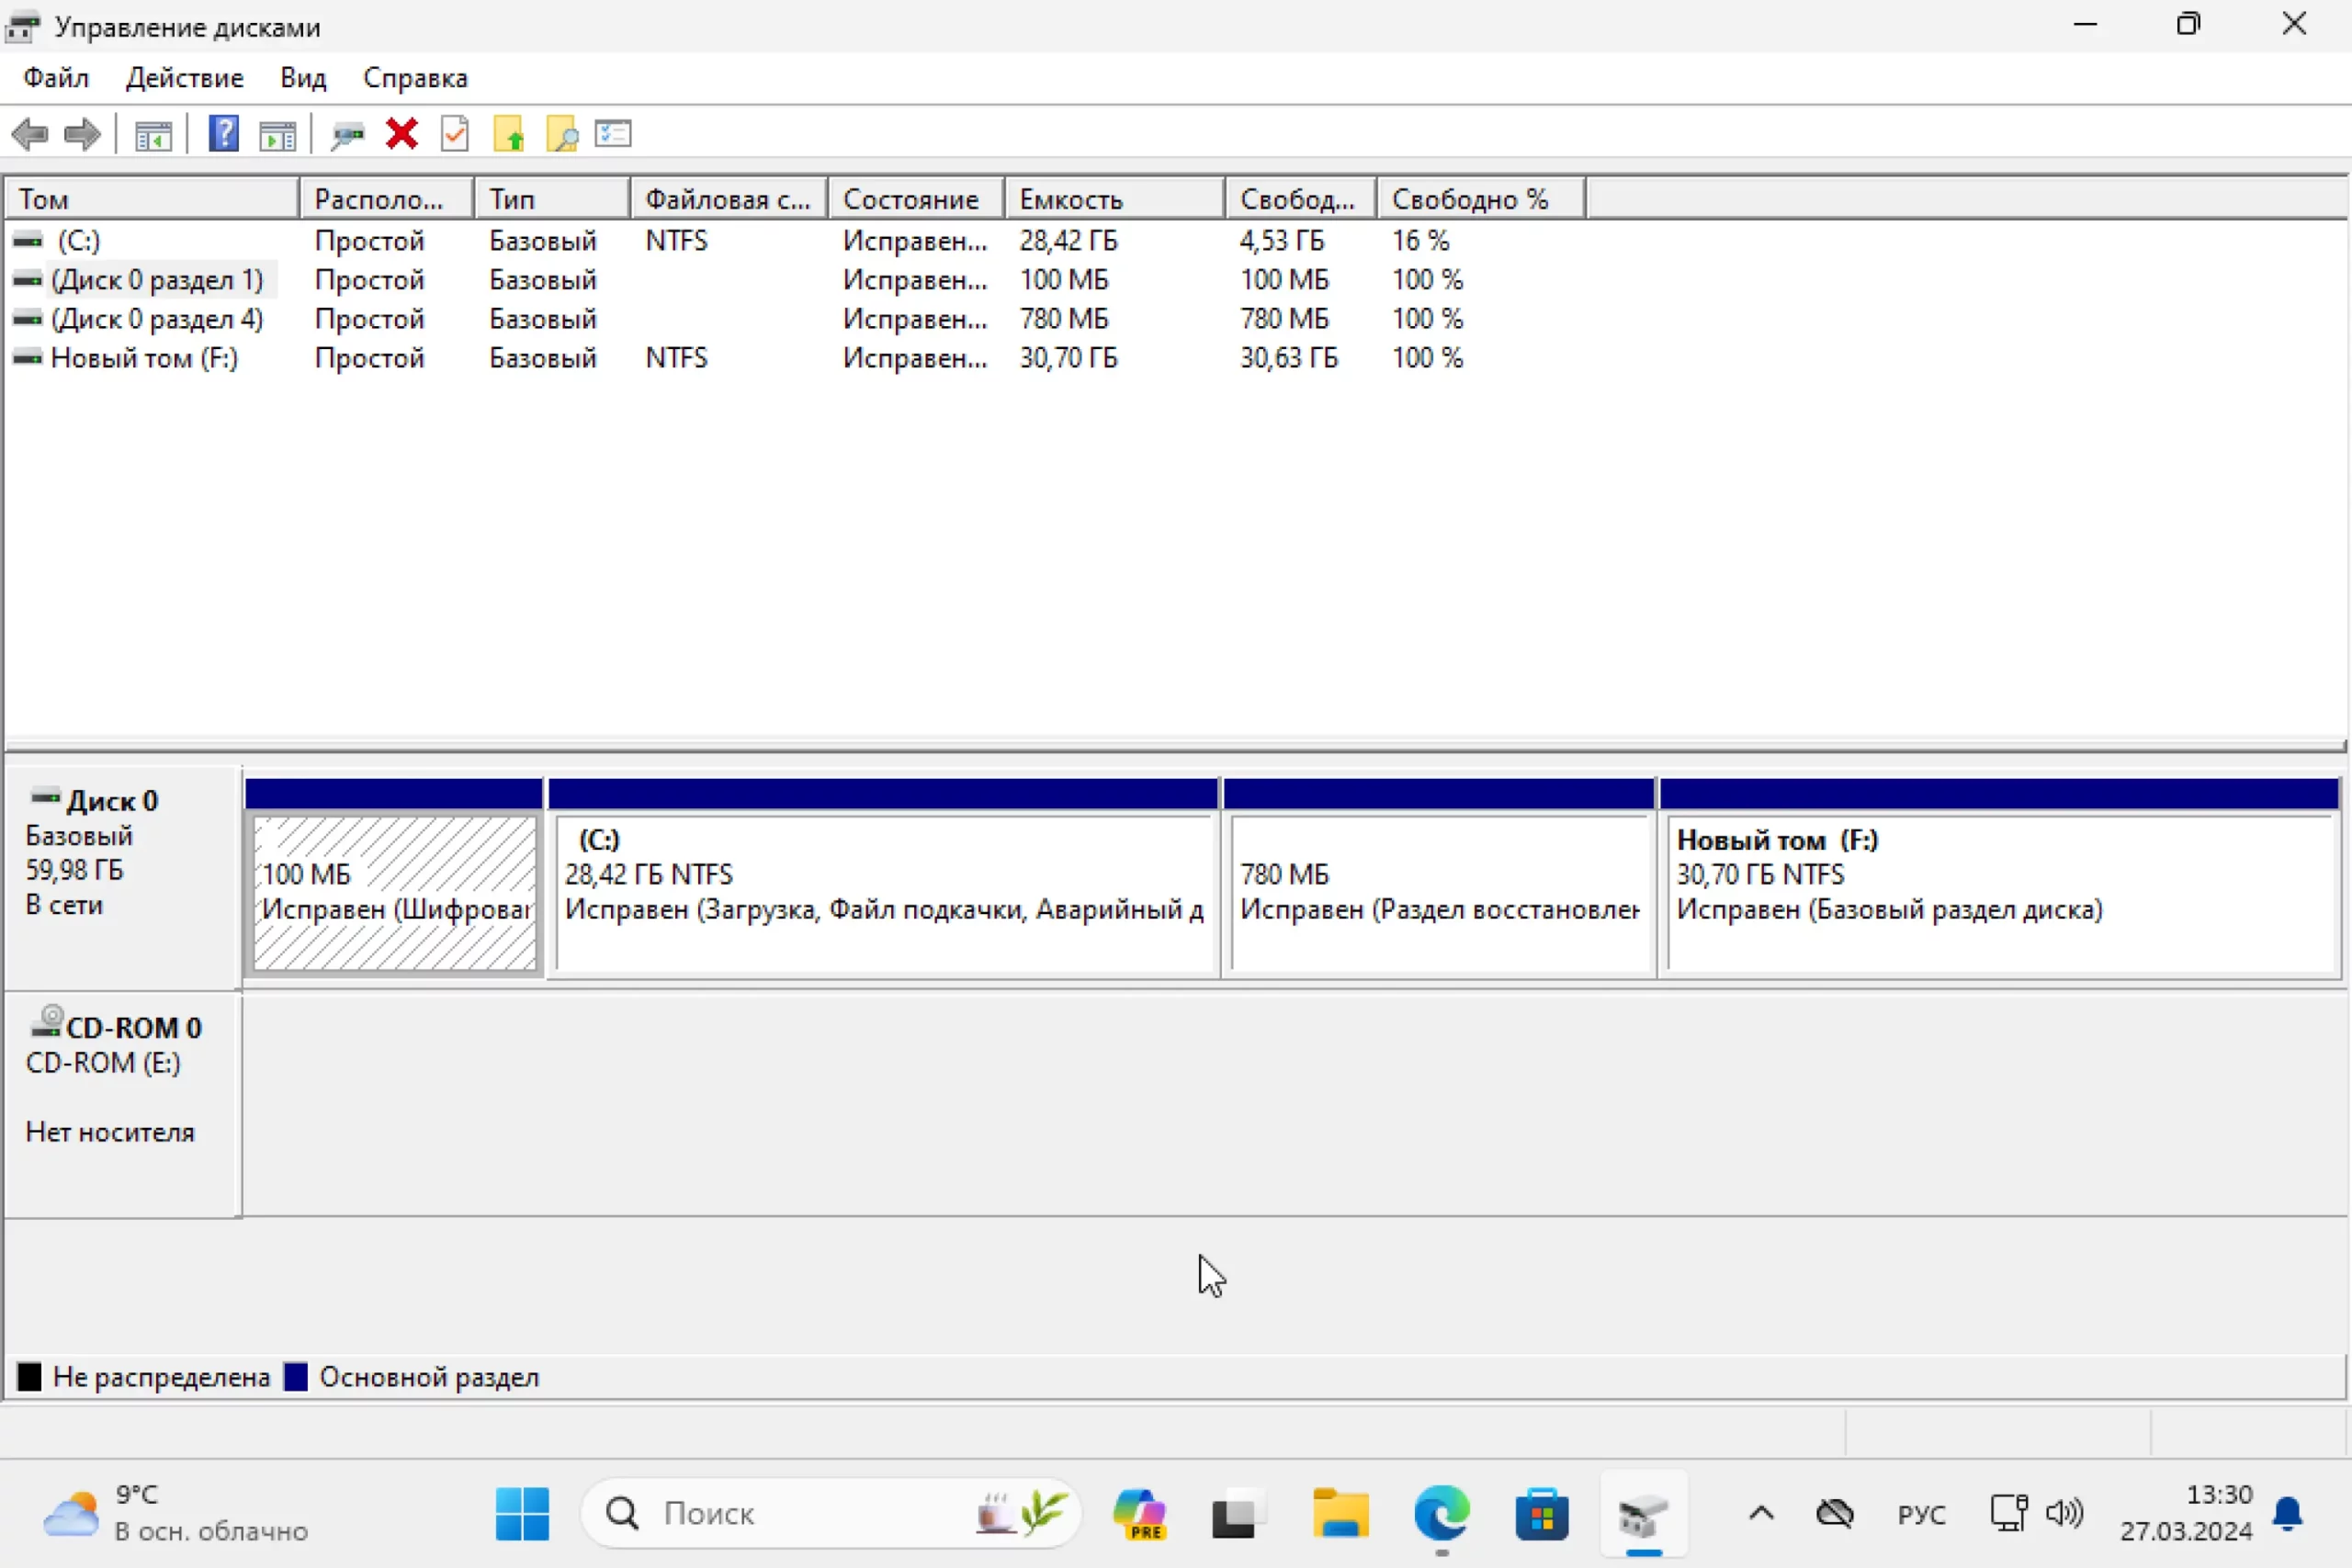
Task: Open the Действие menu
Action: (x=185, y=78)
